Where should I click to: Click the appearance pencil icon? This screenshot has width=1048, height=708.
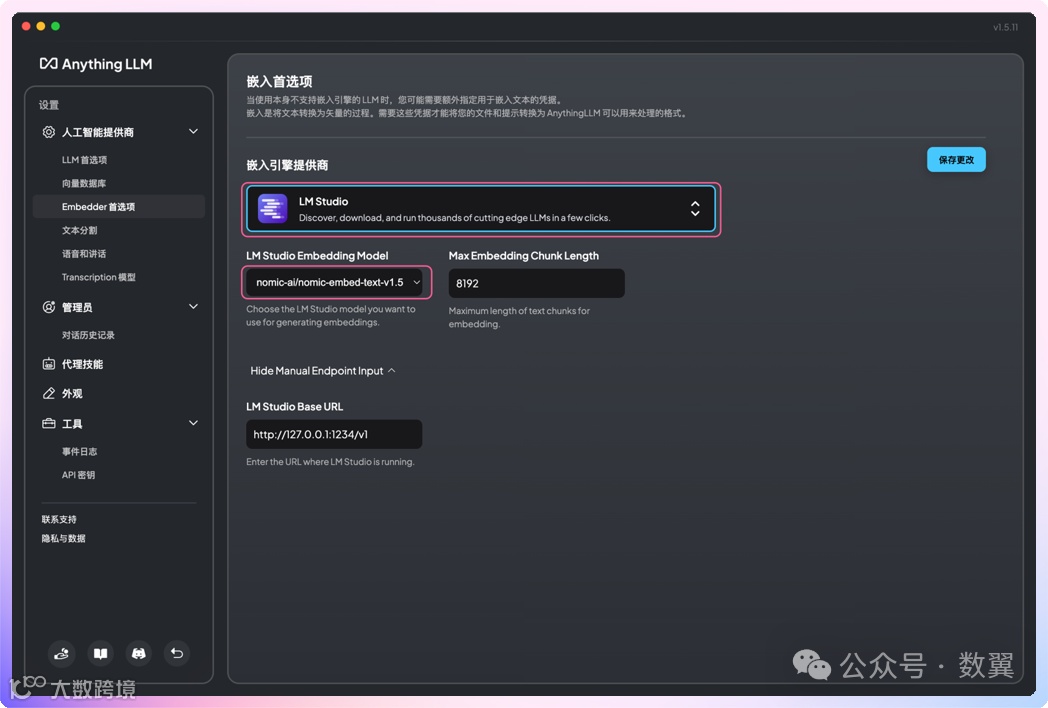pyautogui.click(x=49, y=393)
